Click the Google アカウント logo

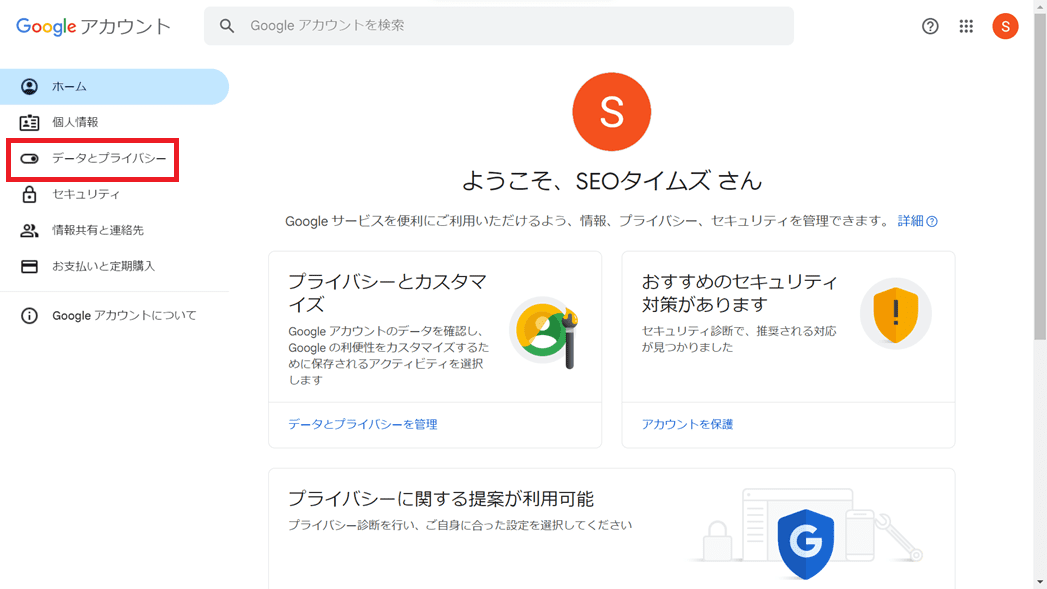93,26
